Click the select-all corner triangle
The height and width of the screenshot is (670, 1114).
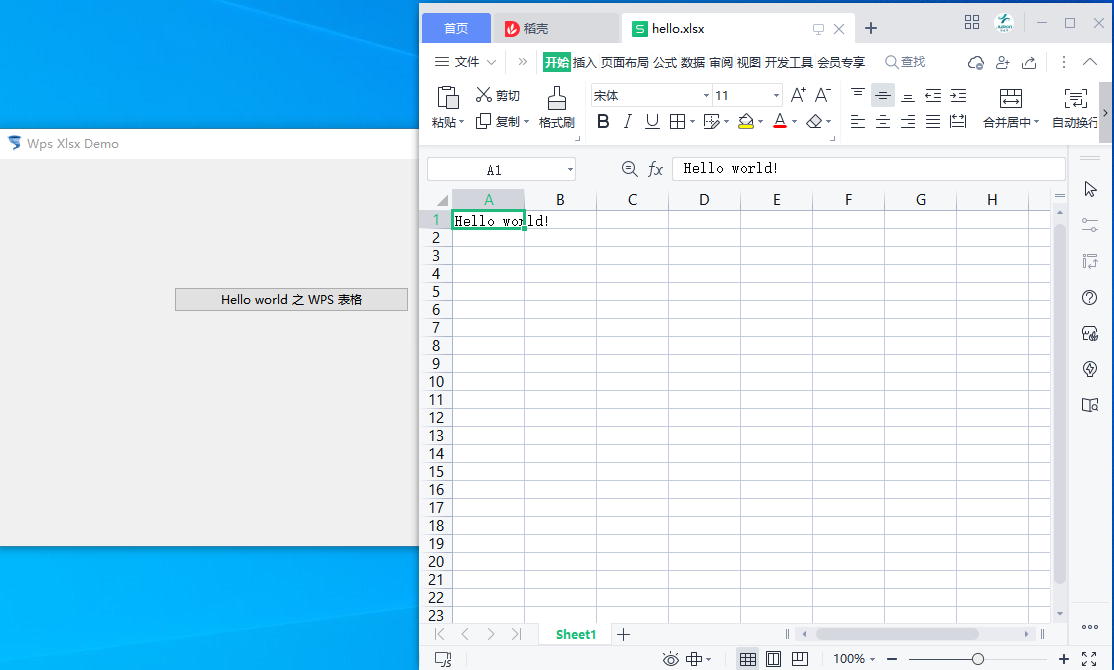coord(442,200)
